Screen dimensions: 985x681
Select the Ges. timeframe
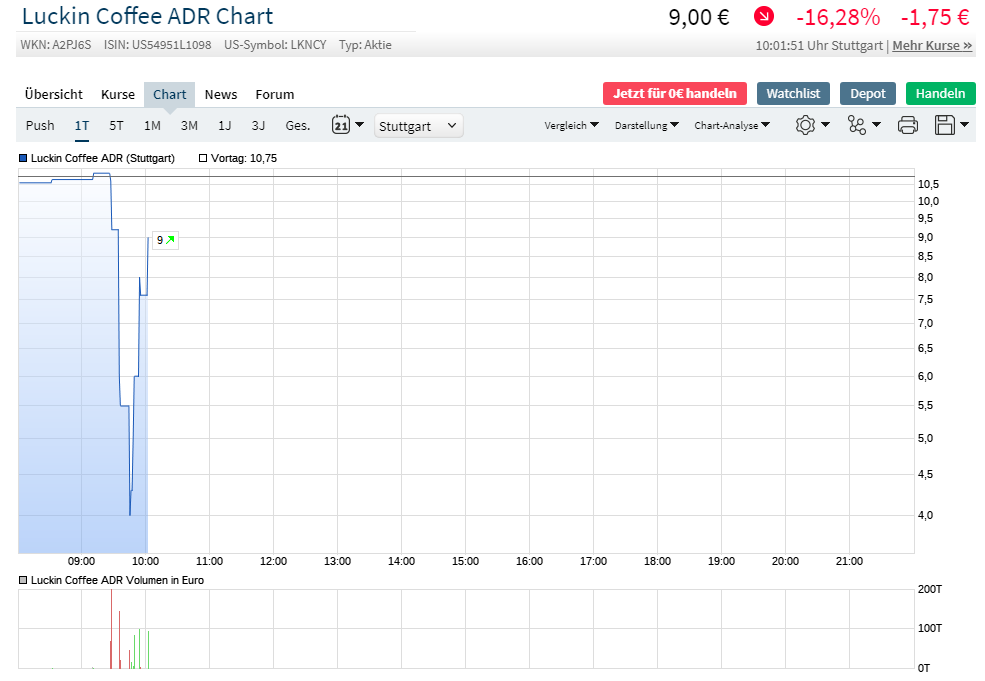click(x=298, y=125)
